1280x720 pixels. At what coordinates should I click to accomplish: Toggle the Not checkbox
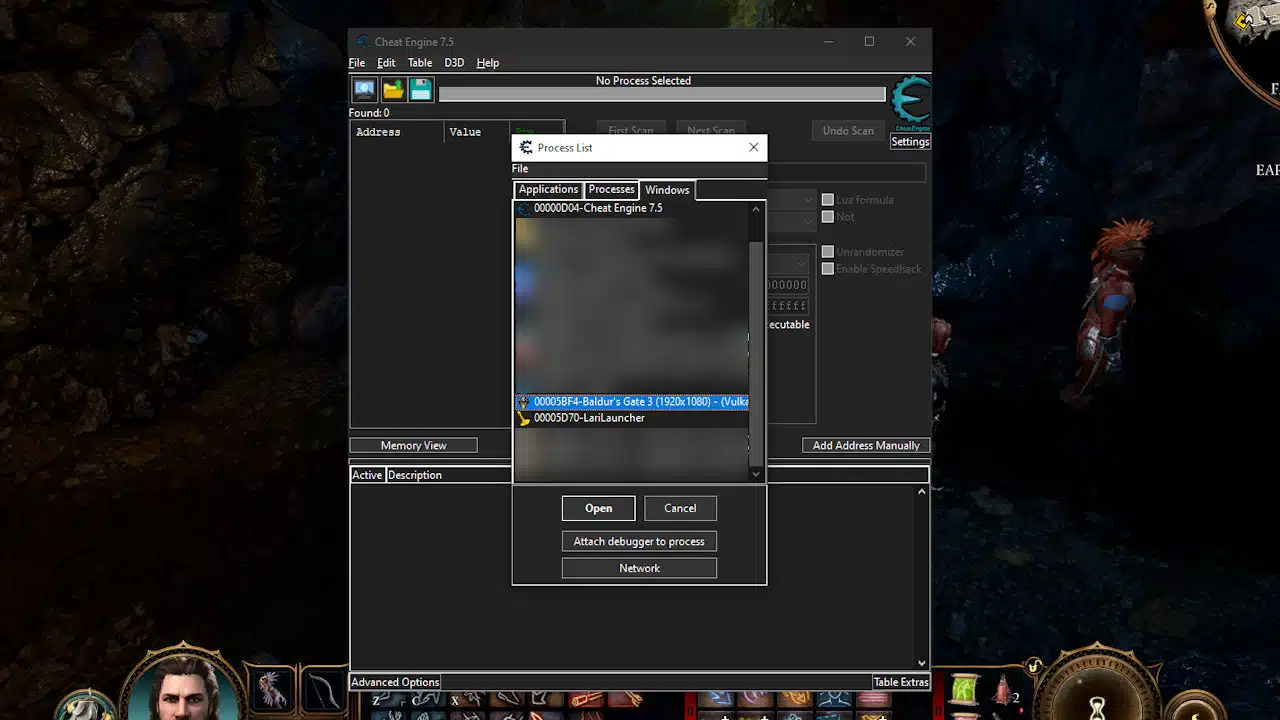(x=827, y=217)
